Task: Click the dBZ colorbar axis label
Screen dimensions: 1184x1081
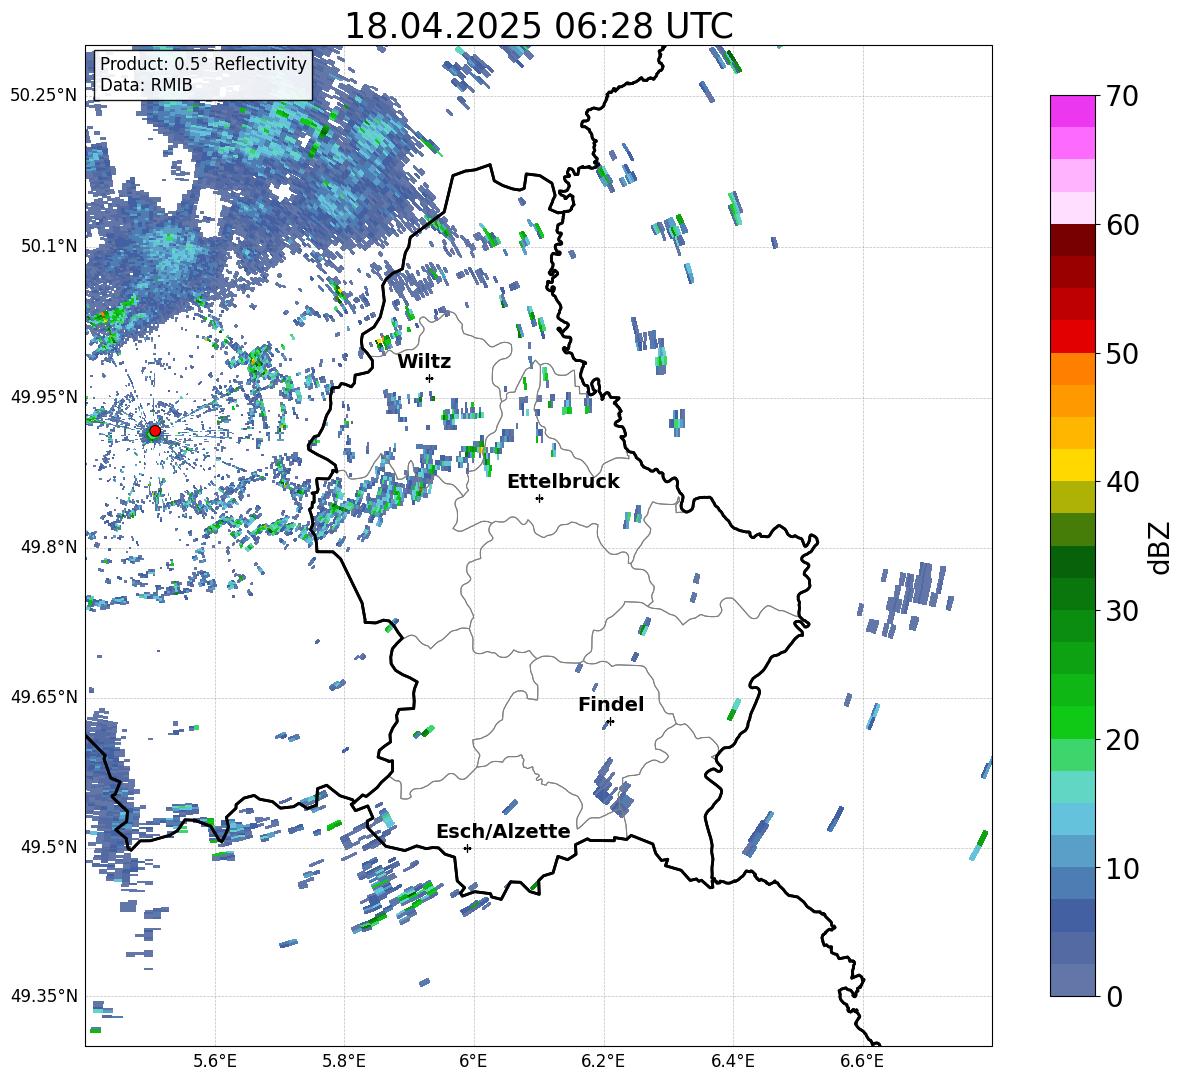Action: pos(1161,547)
